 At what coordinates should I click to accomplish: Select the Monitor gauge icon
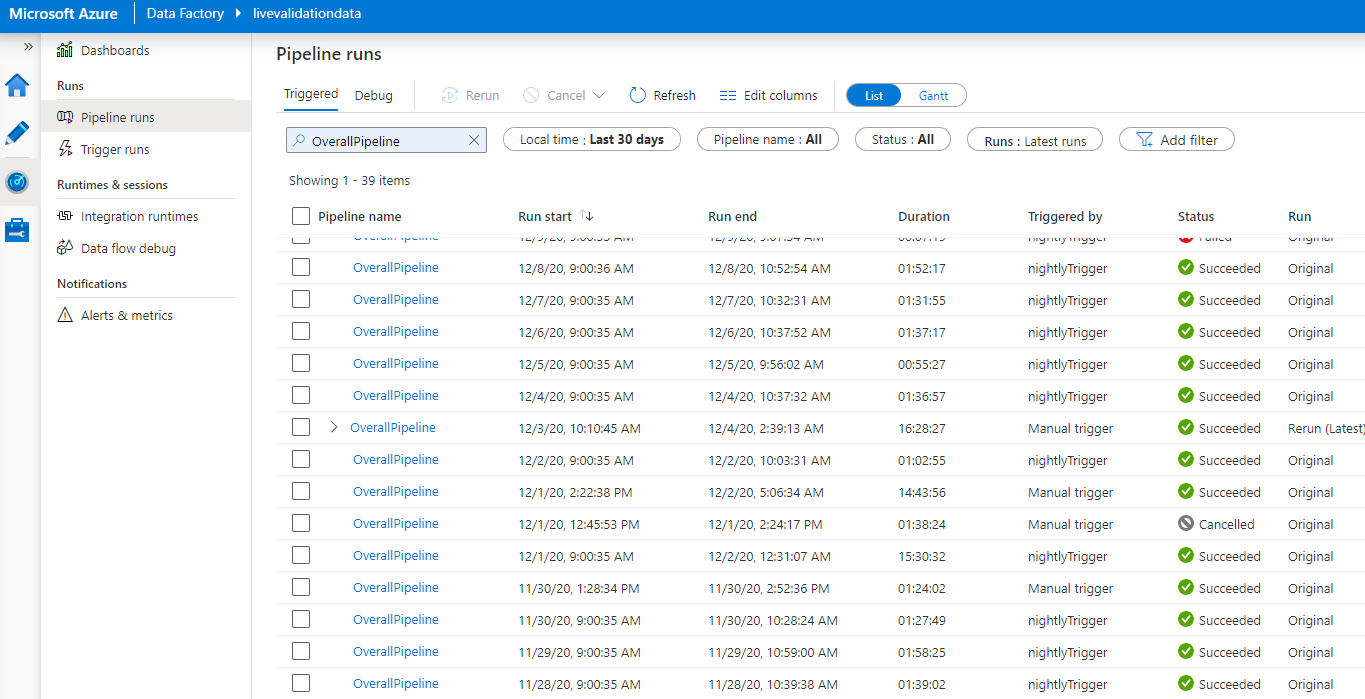[17, 182]
